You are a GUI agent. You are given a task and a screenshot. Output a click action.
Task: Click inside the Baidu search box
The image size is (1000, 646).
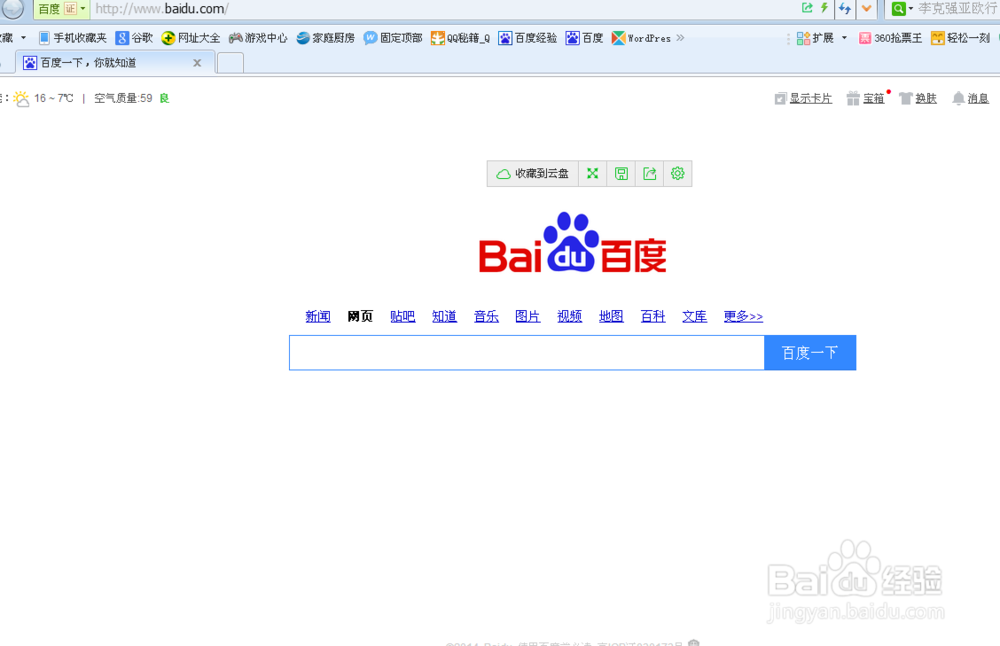(525, 352)
